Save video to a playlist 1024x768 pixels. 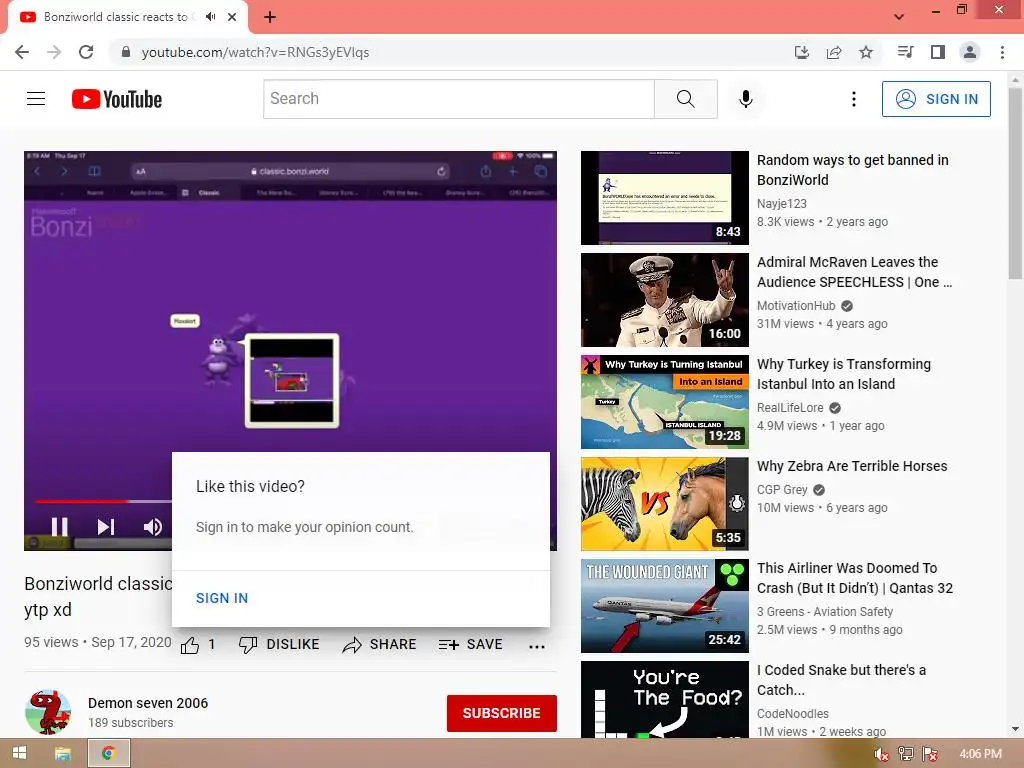[470, 645]
